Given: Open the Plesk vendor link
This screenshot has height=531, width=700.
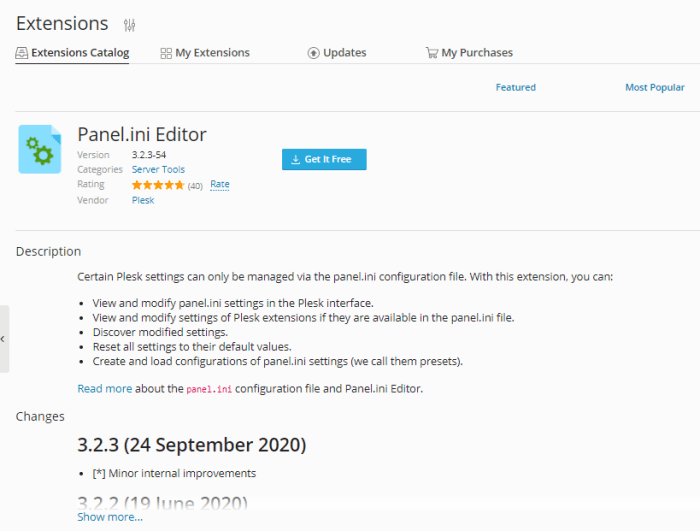Looking at the screenshot, I should pyautogui.click(x=143, y=201).
